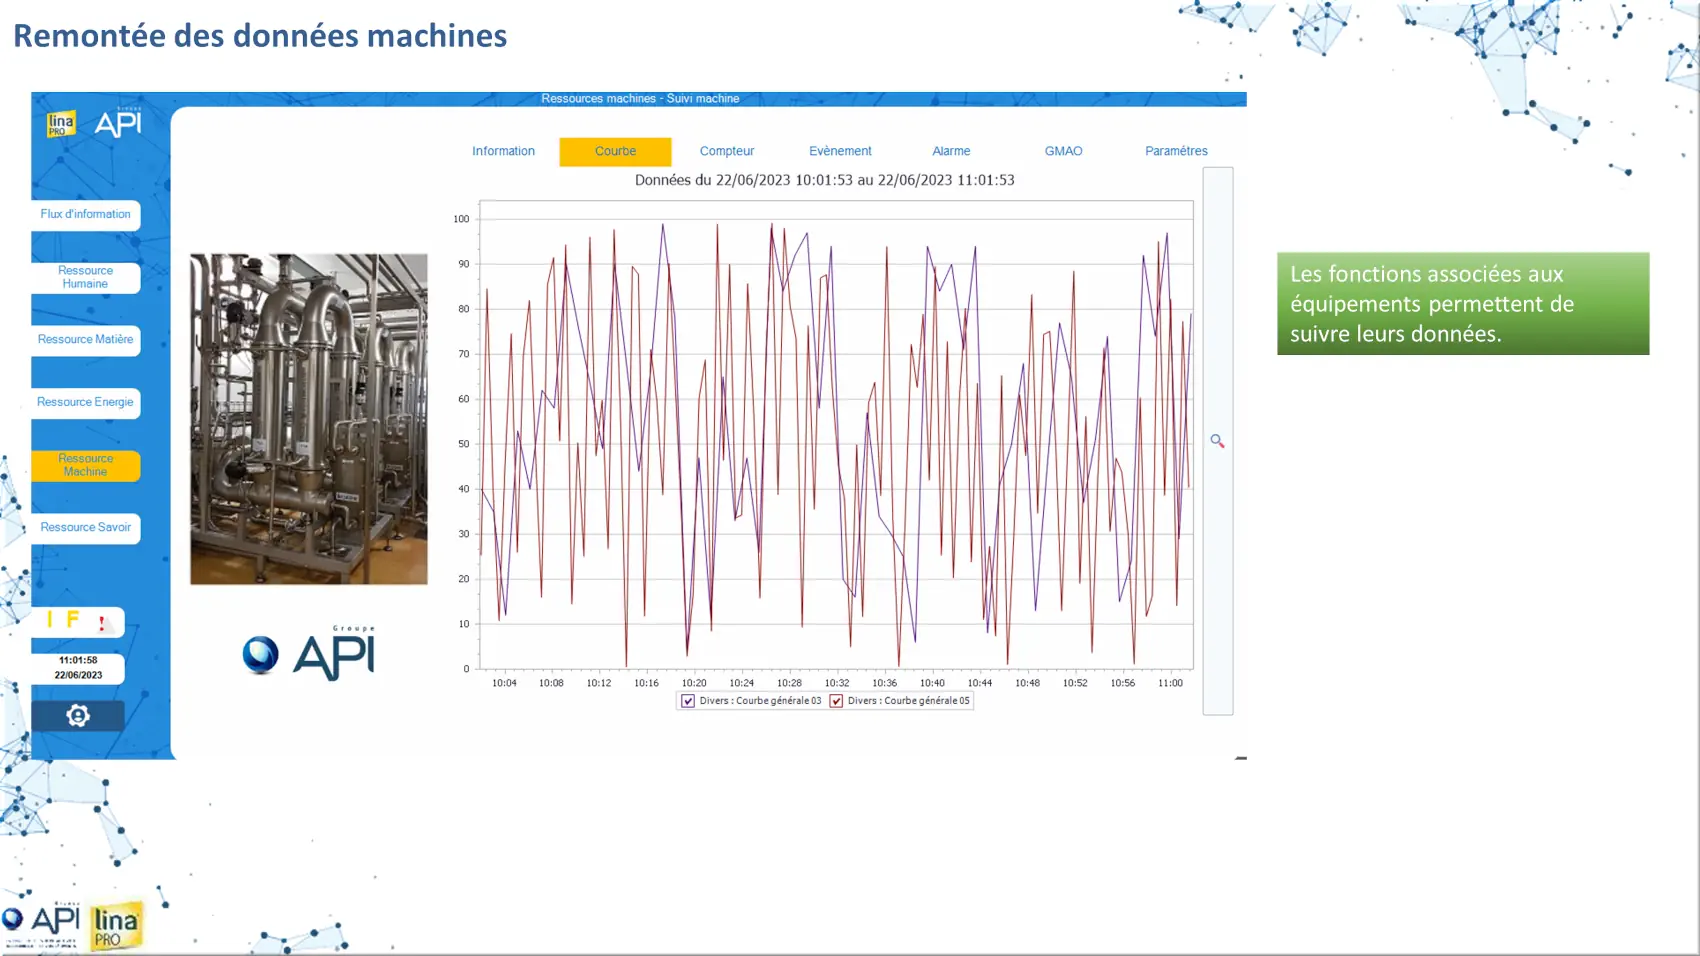Click the date 22/06/2023 in the sidebar

(78, 675)
